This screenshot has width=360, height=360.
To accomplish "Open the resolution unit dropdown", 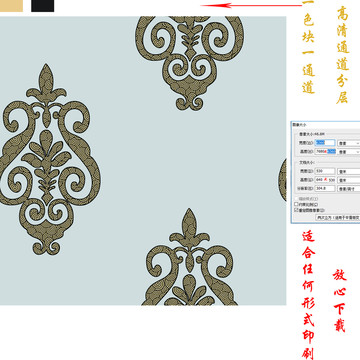I will pyautogui.click(x=349, y=189).
